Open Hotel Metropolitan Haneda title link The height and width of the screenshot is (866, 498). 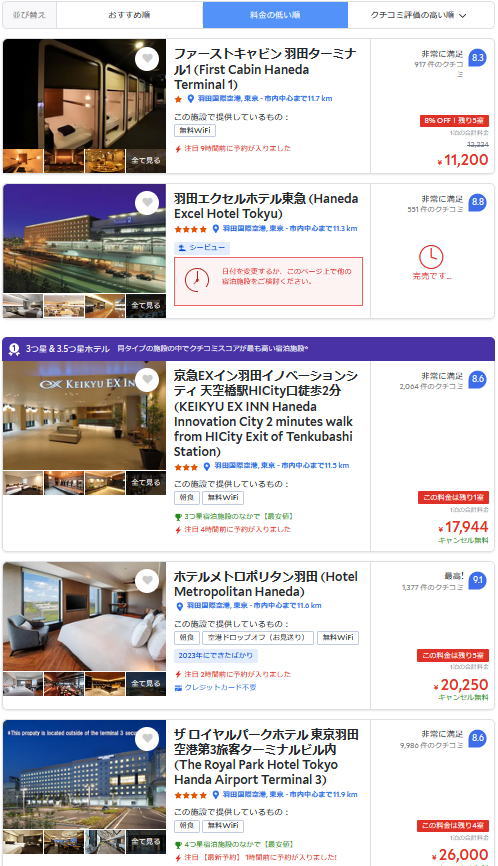point(266,584)
